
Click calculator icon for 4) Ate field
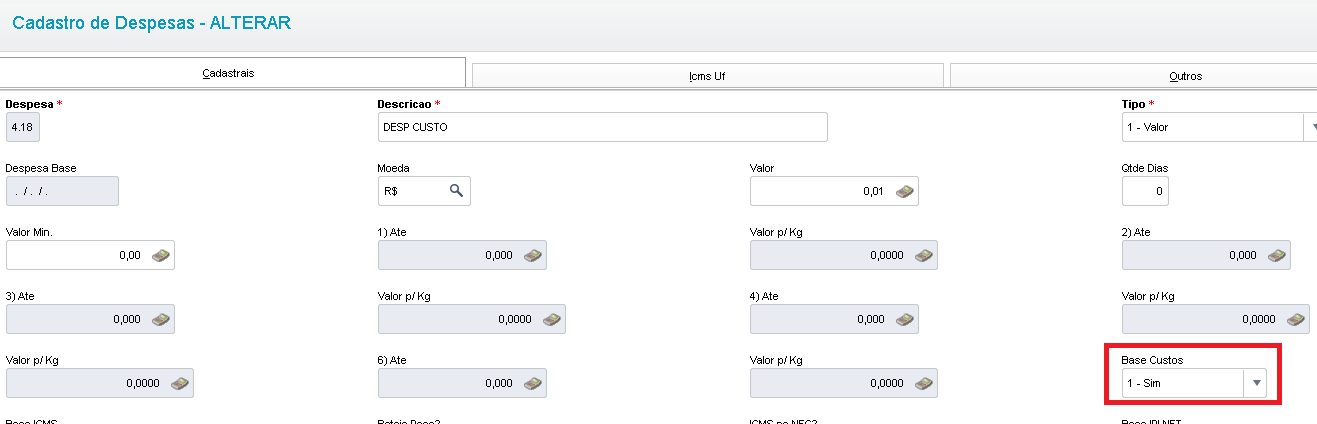pyautogui.click(x=904, y=319)
